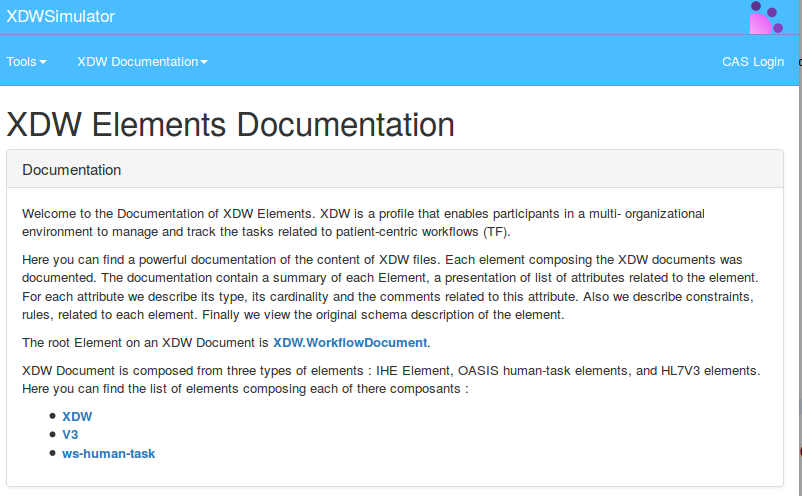Expand the caret next to XDW Documentation
This screenshot has width=802, height=496.
204,63
